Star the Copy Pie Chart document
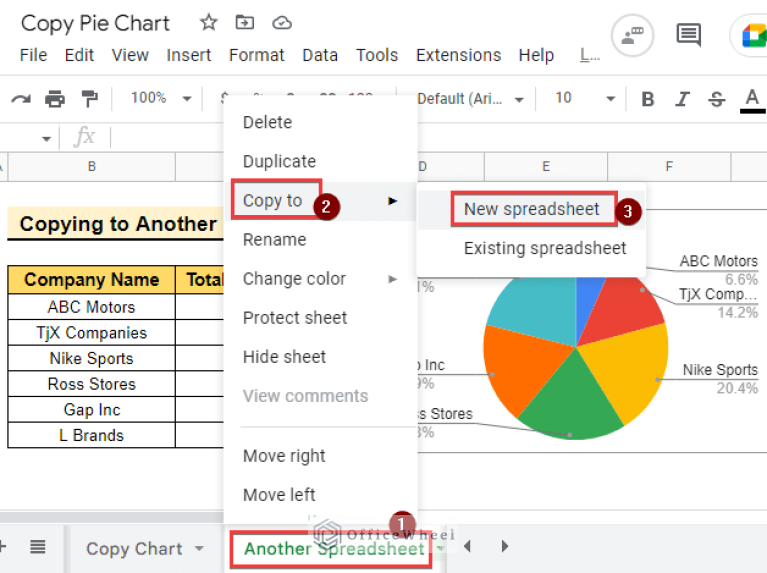Screen dimensions: 767x573 208,22
